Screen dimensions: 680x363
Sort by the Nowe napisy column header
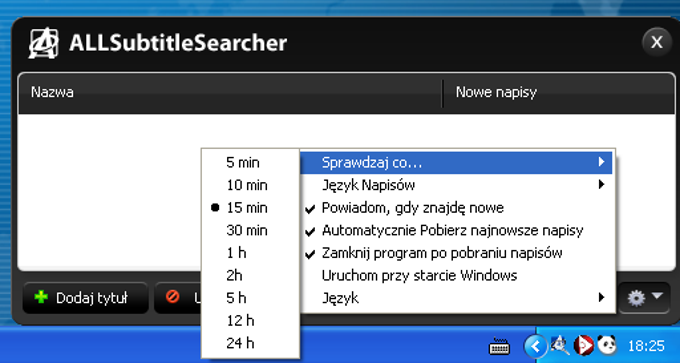click(559, 92)
